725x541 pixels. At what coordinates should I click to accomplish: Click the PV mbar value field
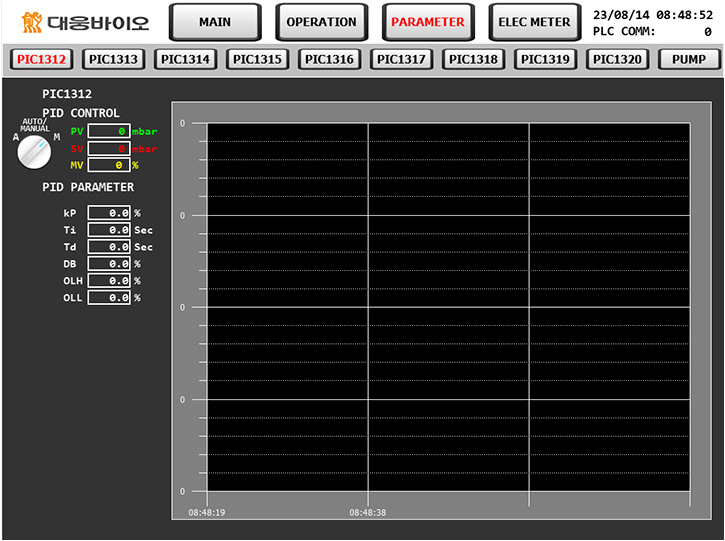(109, 131)
